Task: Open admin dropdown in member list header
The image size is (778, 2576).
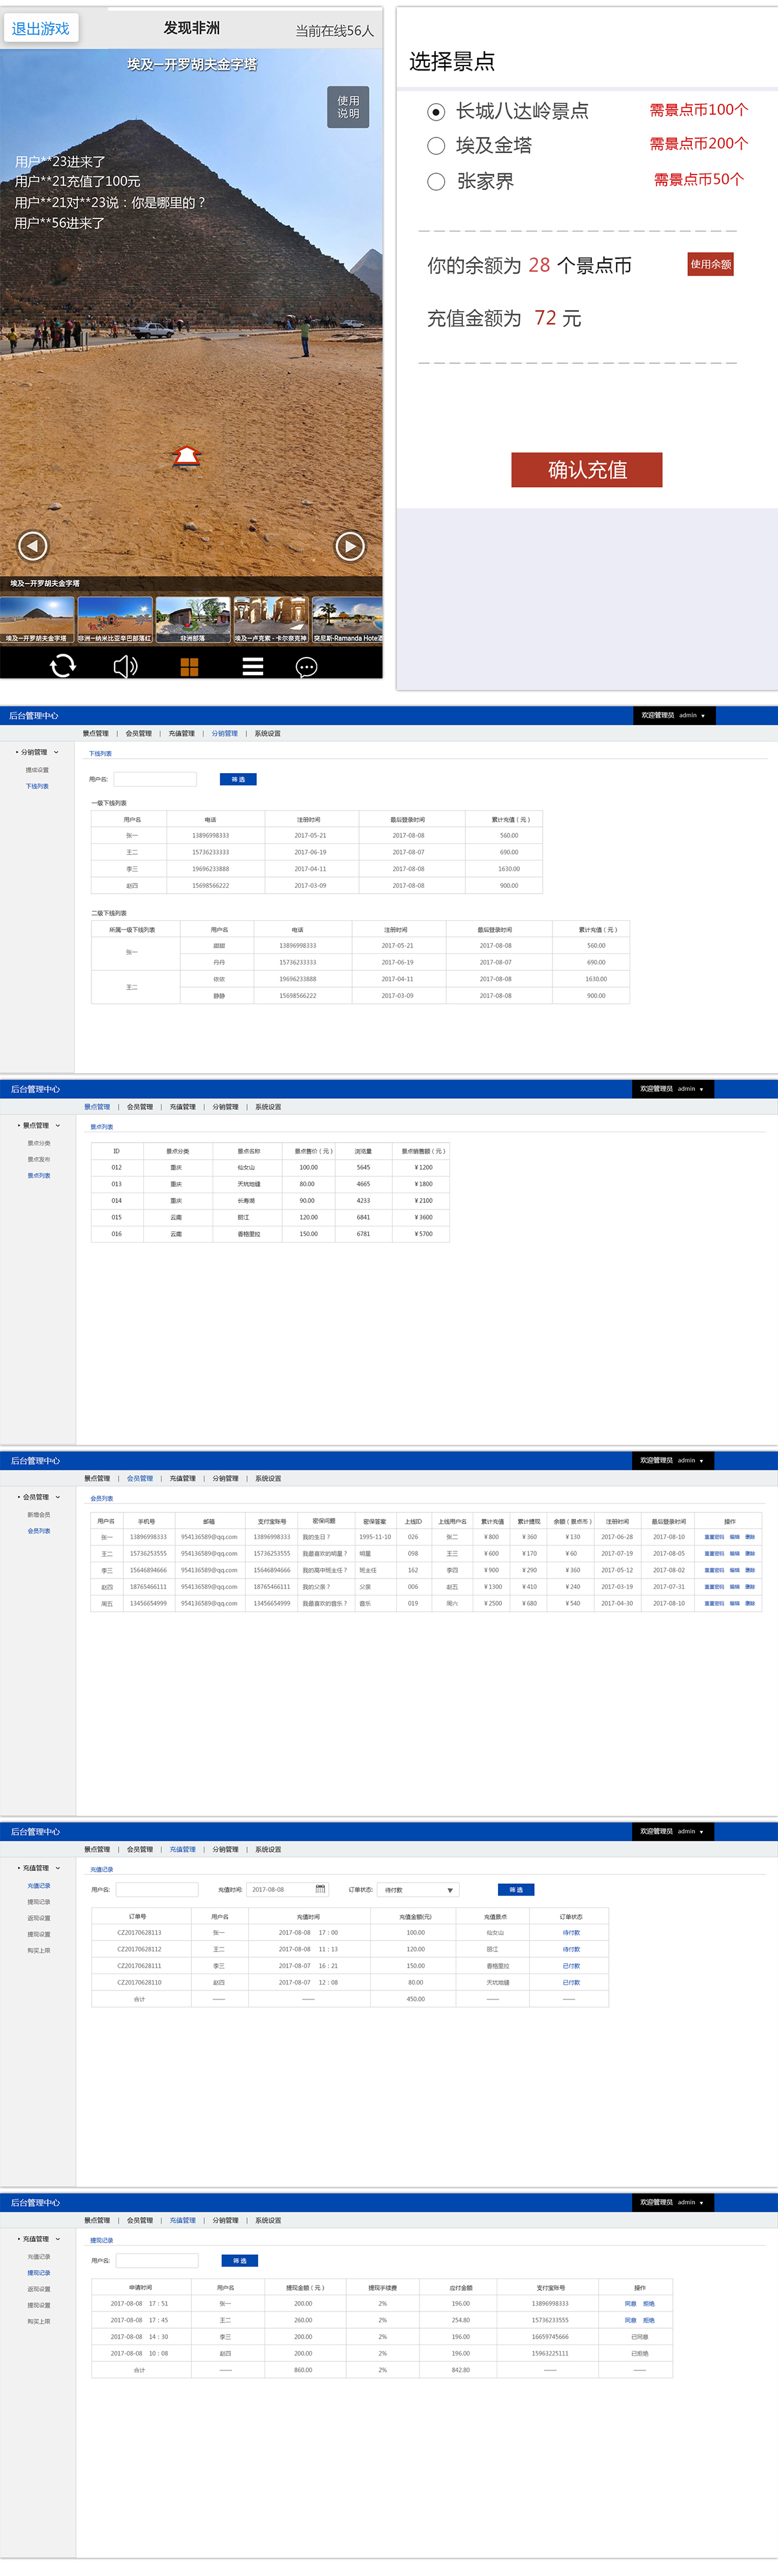Action: coord(701,1461)
